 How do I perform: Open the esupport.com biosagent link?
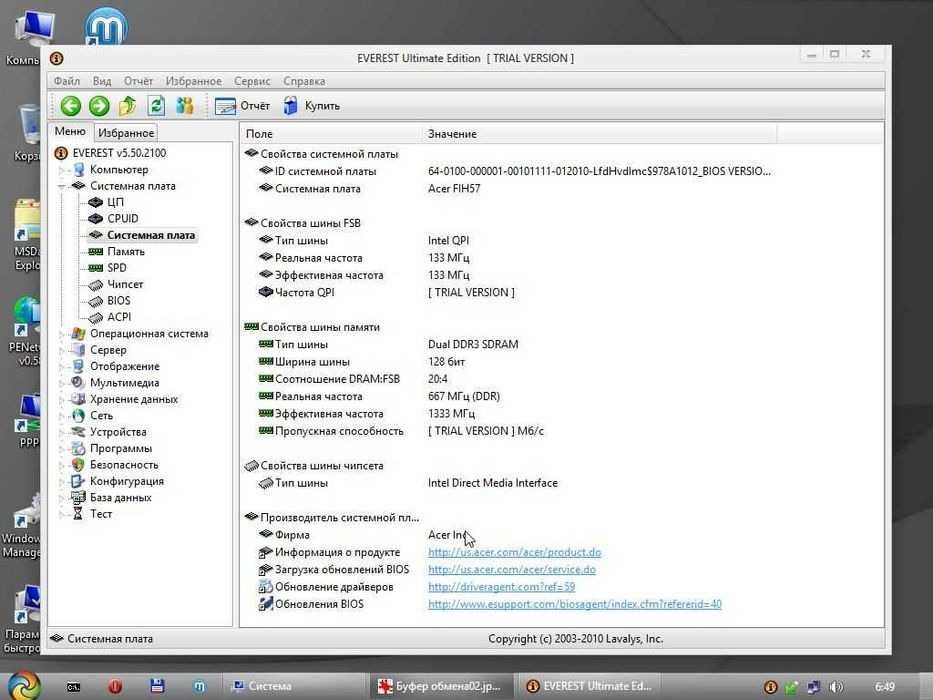click(575, 604)
